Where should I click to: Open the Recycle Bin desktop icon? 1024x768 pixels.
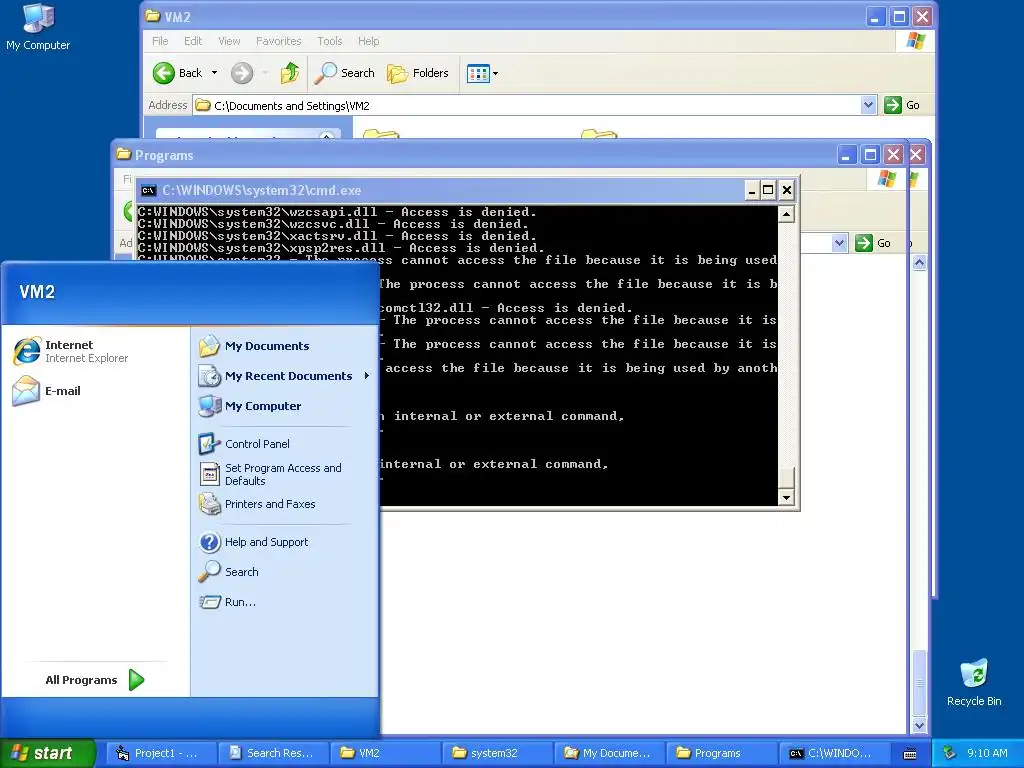click(x=974, y=683)
